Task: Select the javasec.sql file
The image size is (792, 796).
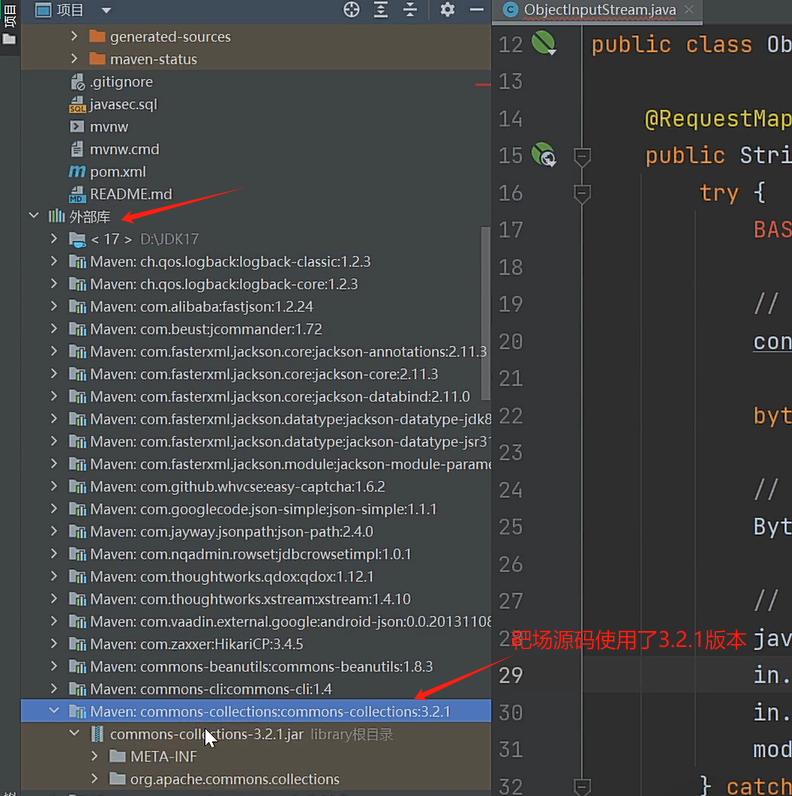Action: [x=123, y=104]
